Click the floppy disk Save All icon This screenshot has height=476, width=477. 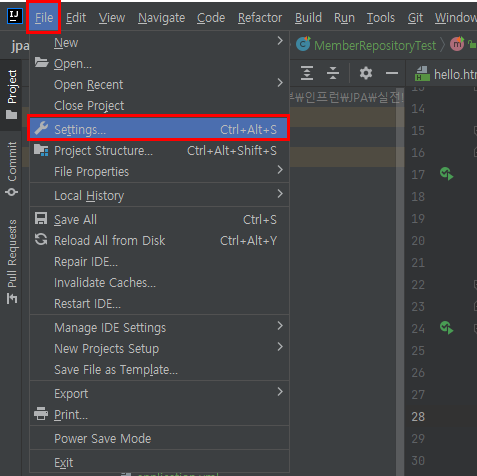41,219
